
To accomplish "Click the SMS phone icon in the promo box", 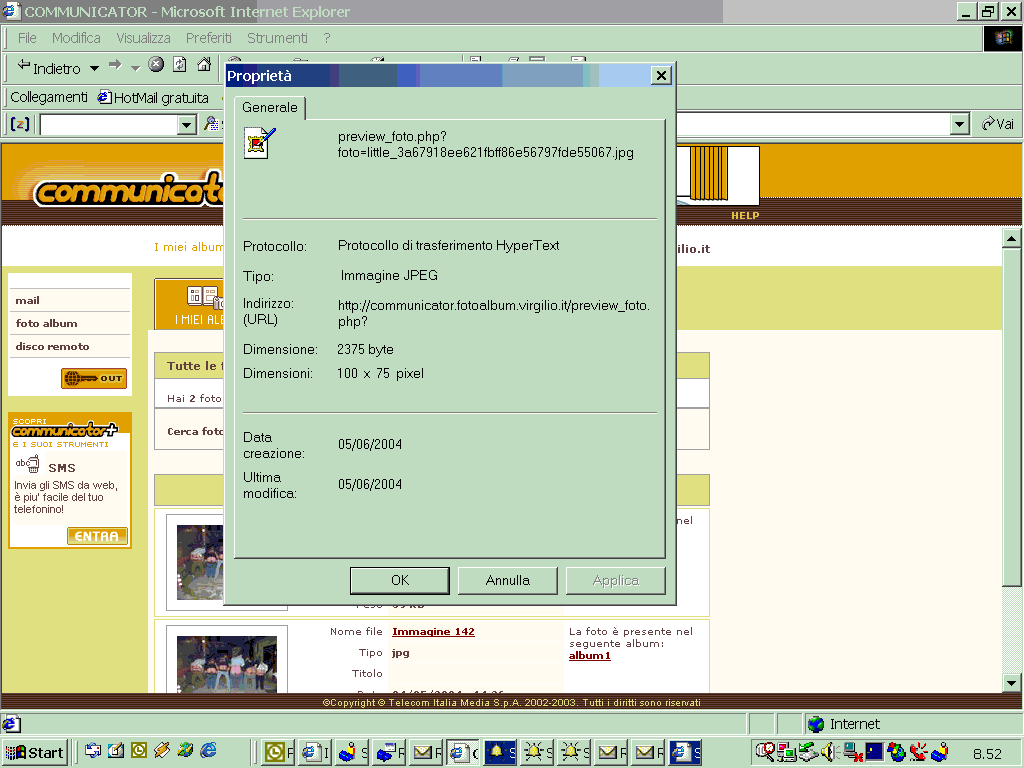I will tap(27, 464).
